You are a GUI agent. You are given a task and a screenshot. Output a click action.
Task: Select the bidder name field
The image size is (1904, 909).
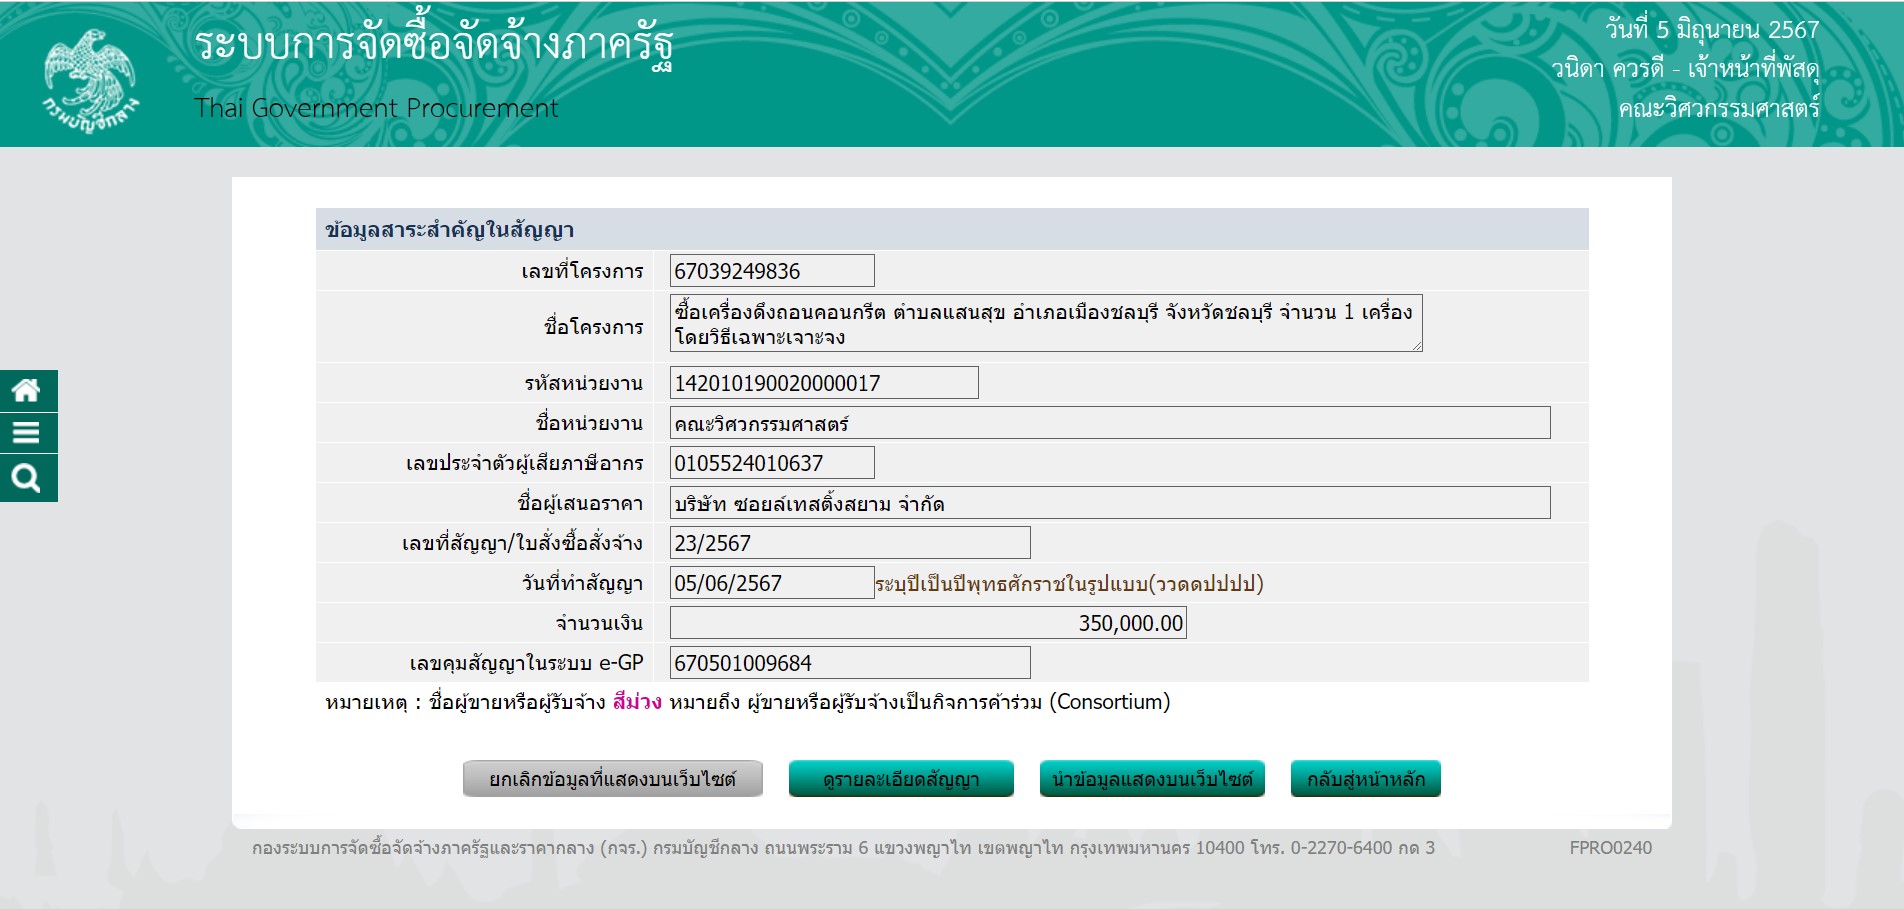pyautogui.click(x=1109, y=503)
